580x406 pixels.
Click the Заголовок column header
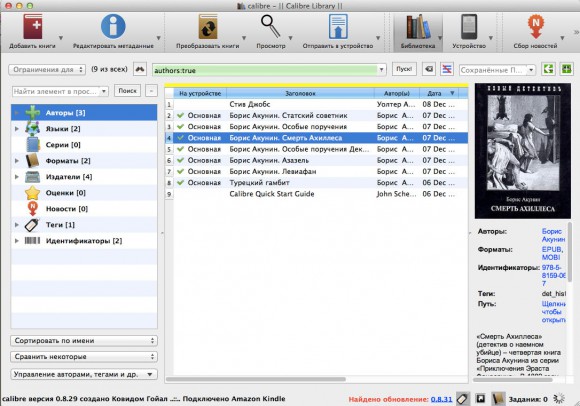pyautogui.click(x=300, y=93)
